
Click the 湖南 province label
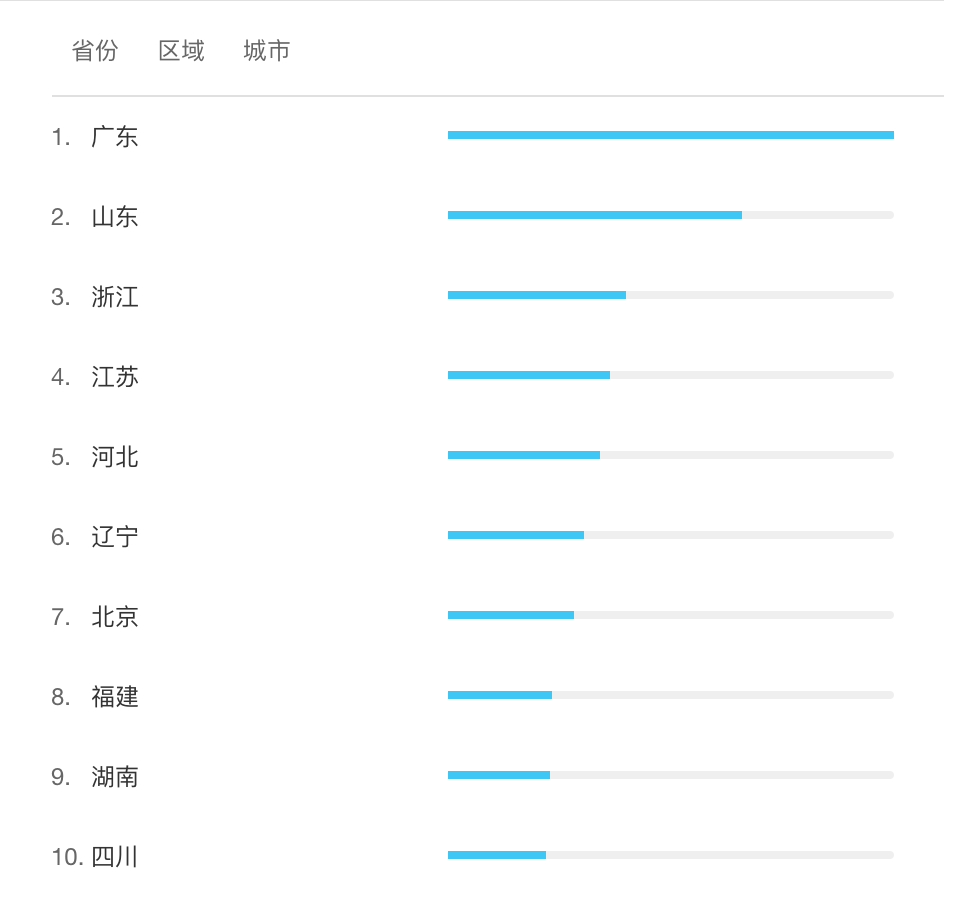coord(115,777)
